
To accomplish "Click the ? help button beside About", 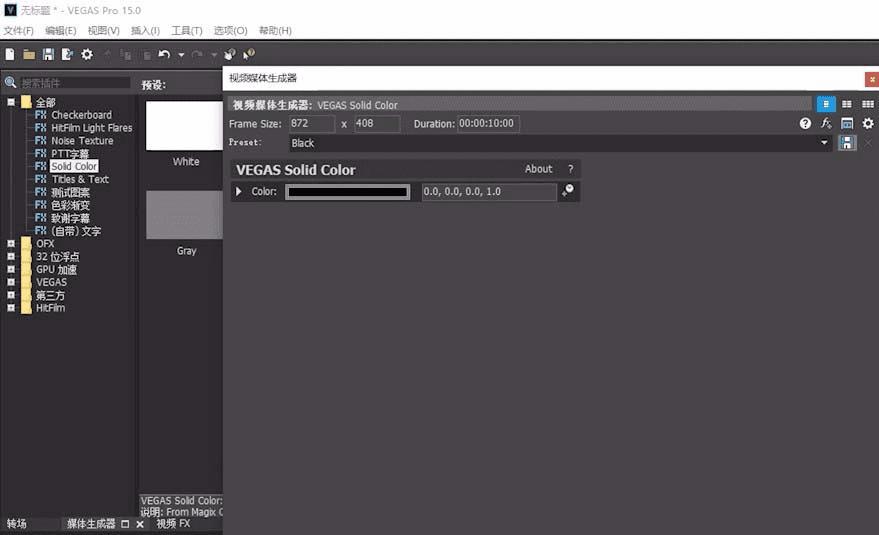I will click(571, 169).
